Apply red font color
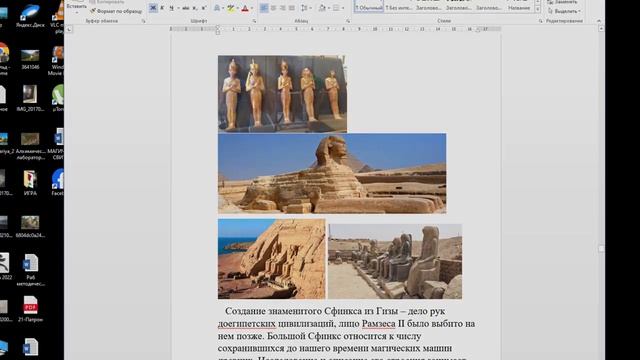 coord(245,8)
